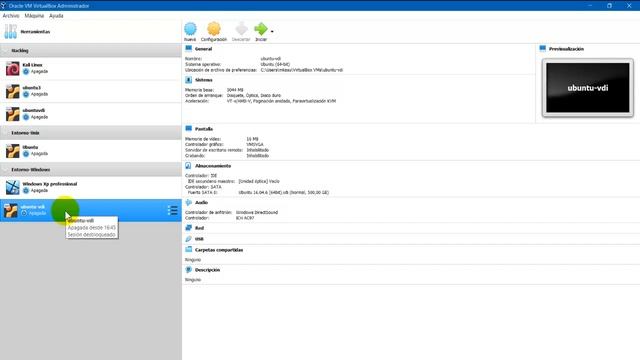Click the Previsualización heading text
Screen dimensions: 640x360
[x=566, y=49]
